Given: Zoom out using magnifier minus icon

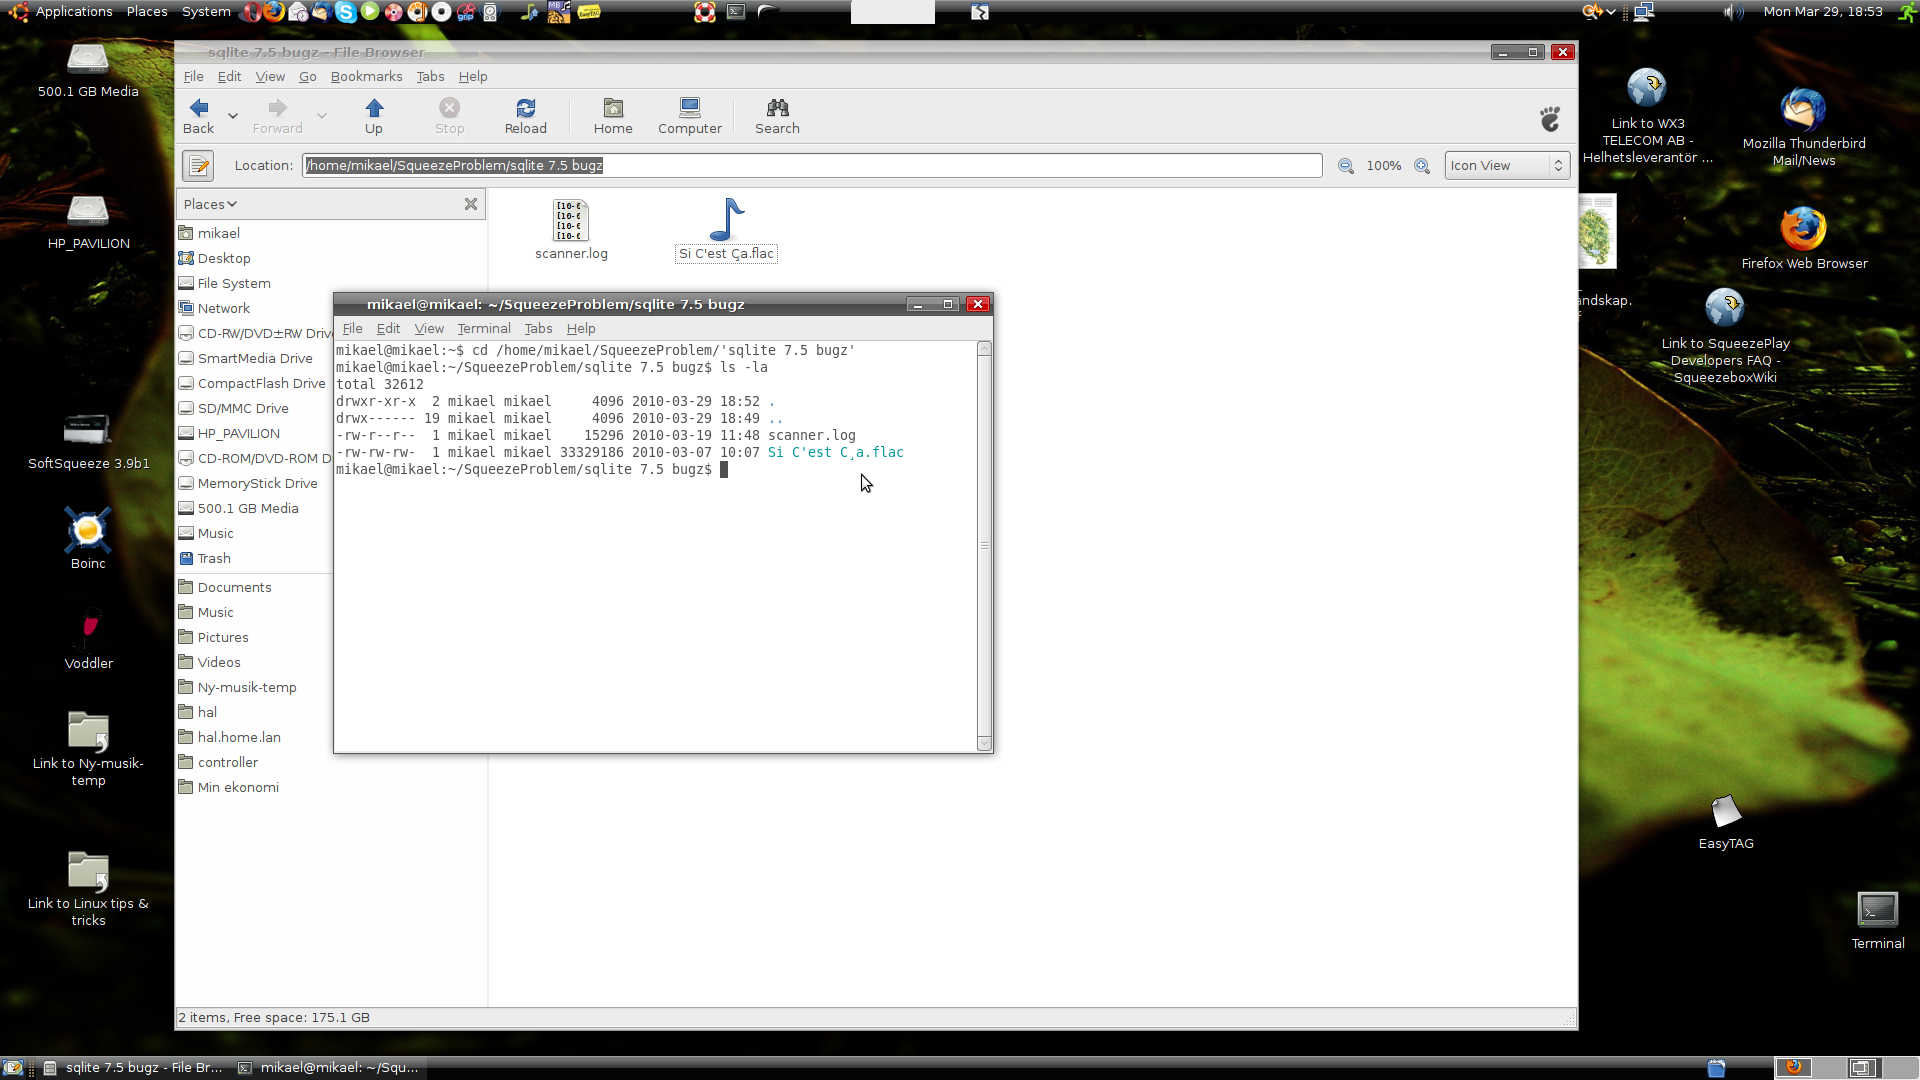Looking at the screenshot, I should click(1346, 166).
